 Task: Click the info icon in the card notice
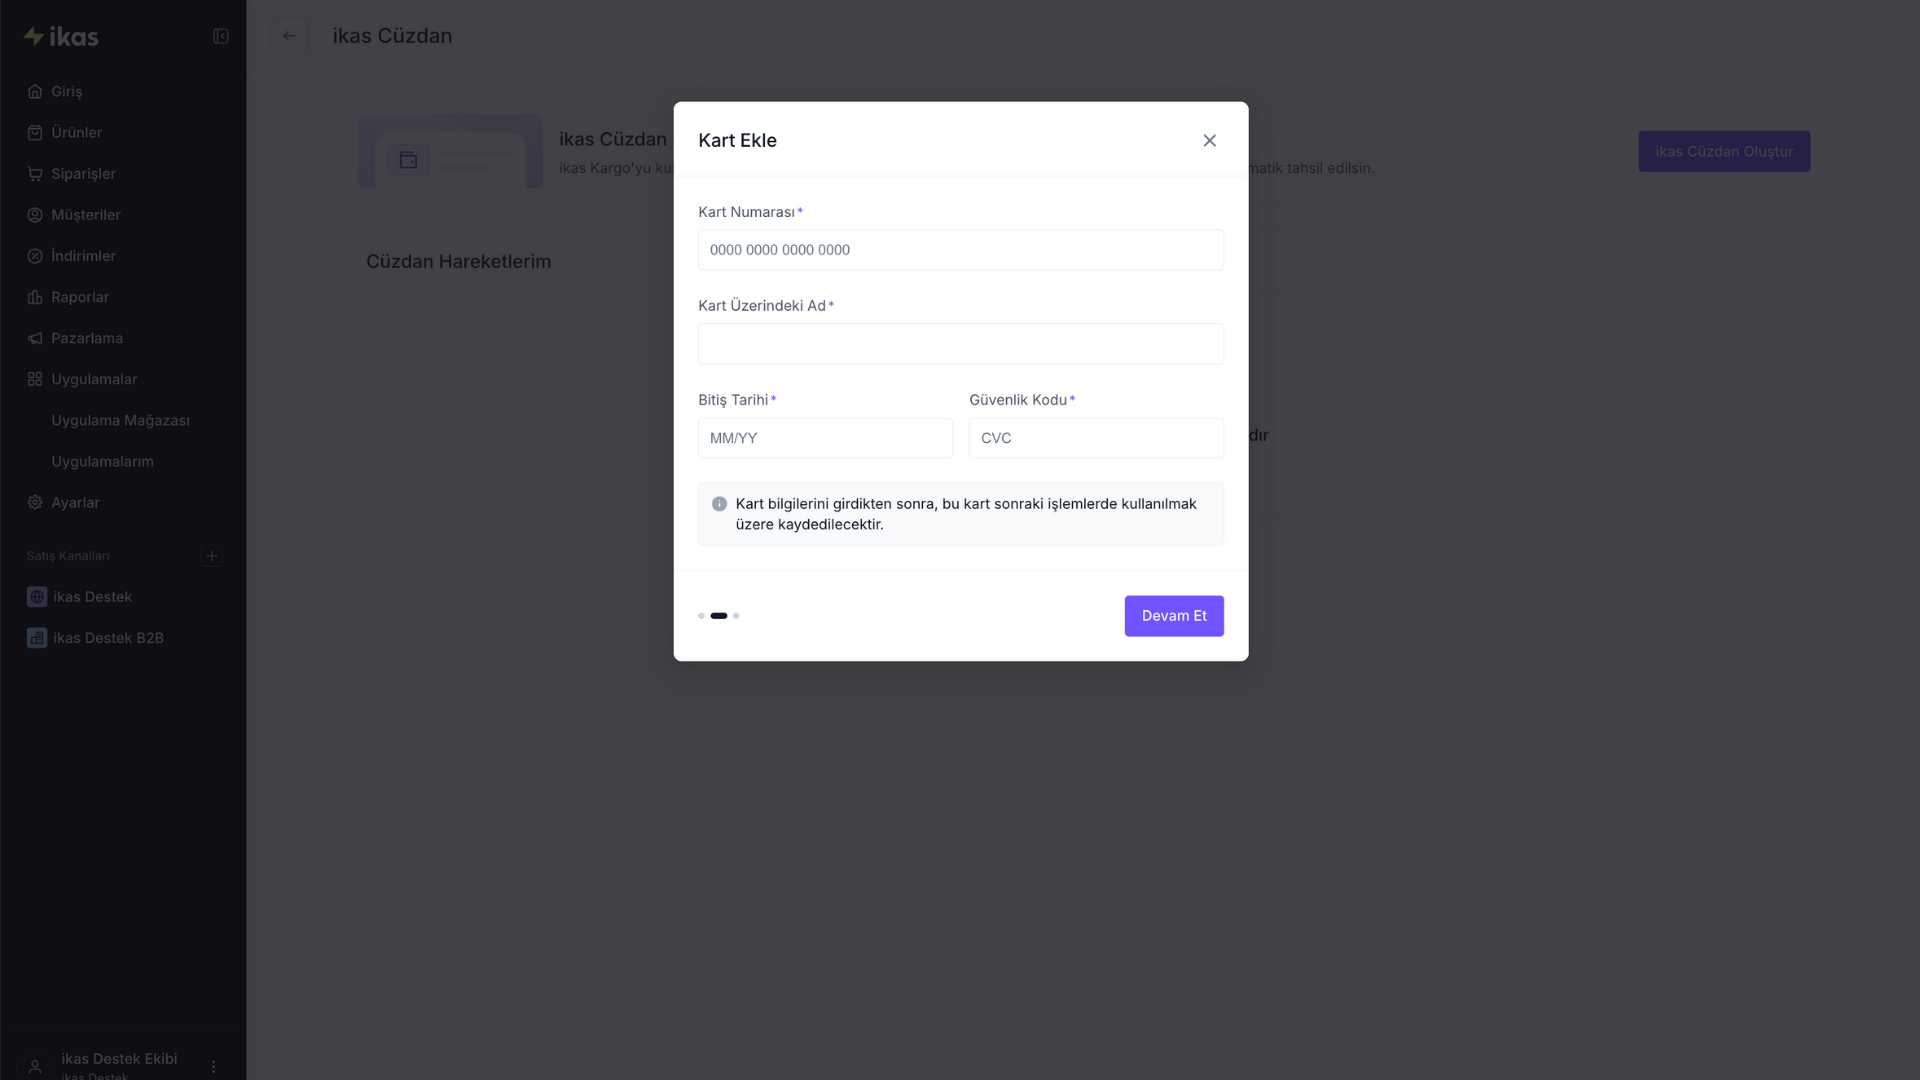tap(719, 504)
